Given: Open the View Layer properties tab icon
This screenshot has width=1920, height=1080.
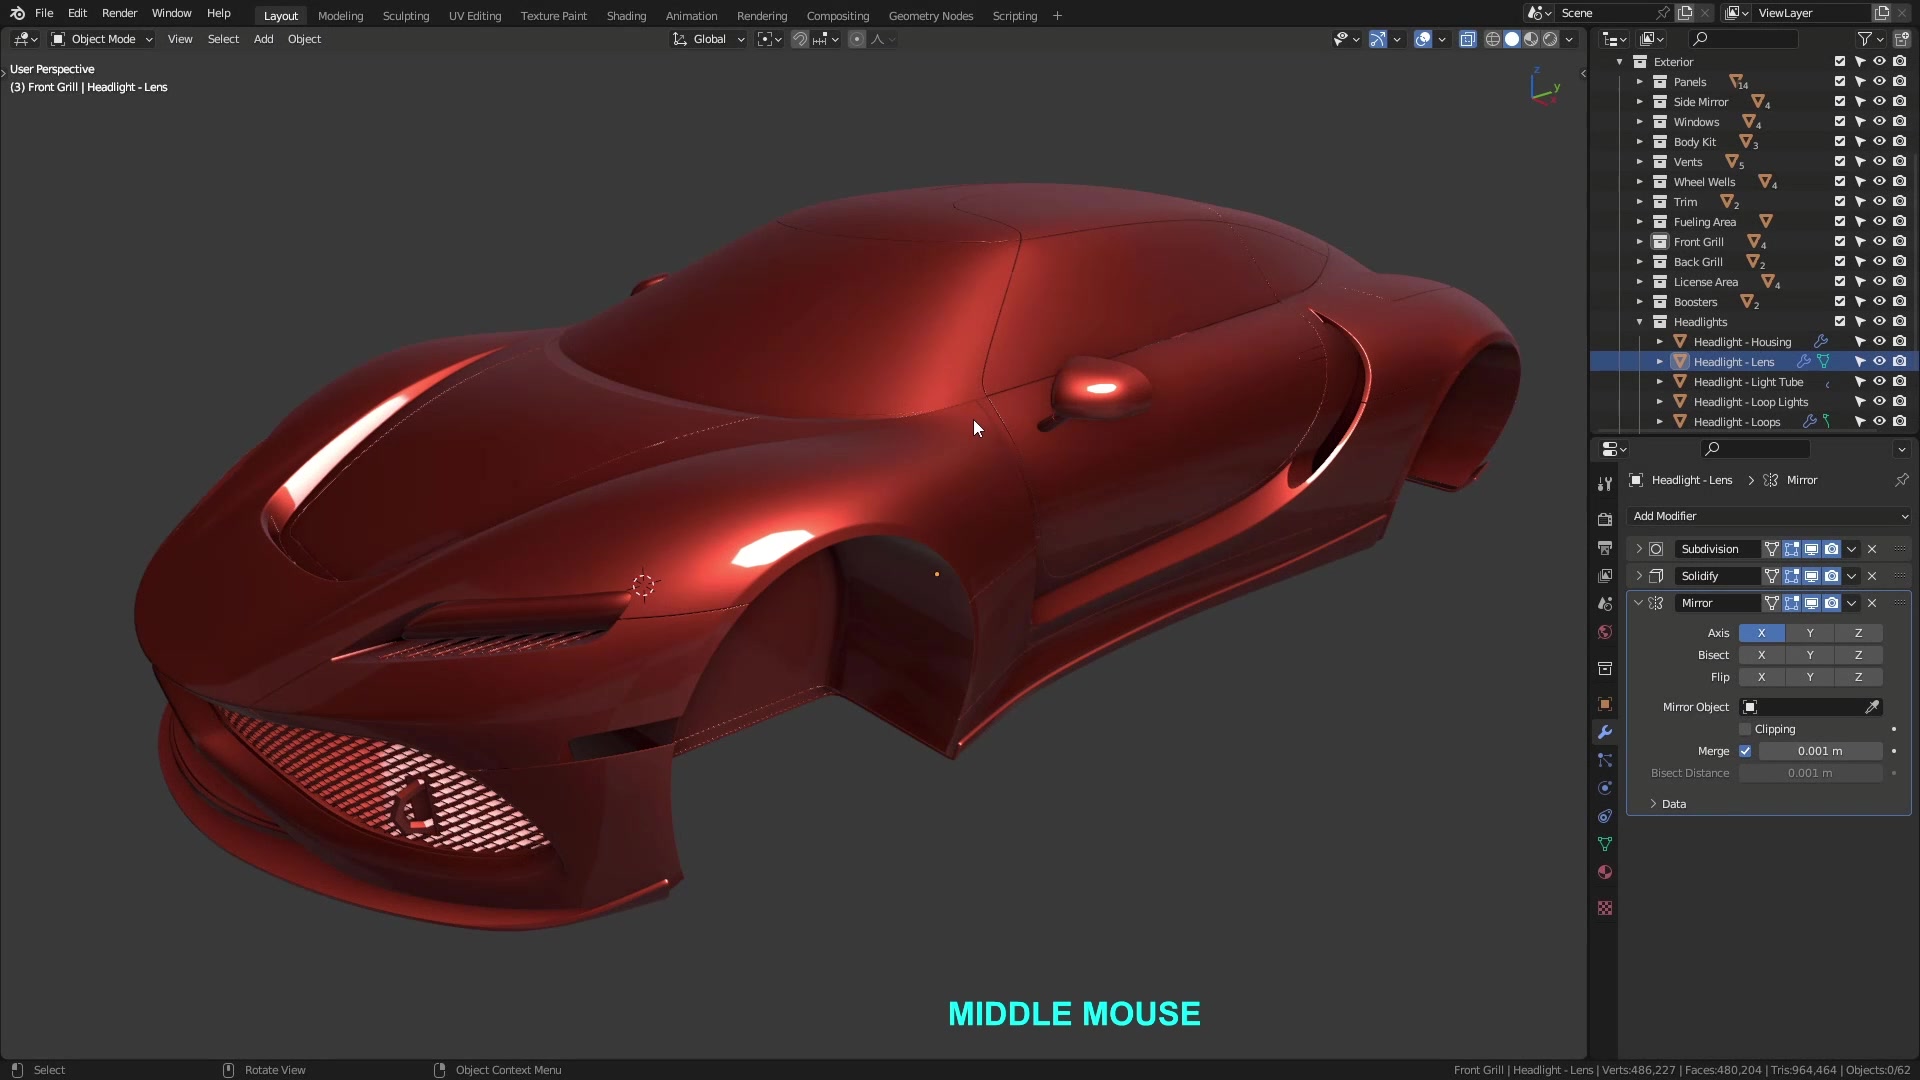Looking at the screenshot, I should pos(1605,576).
